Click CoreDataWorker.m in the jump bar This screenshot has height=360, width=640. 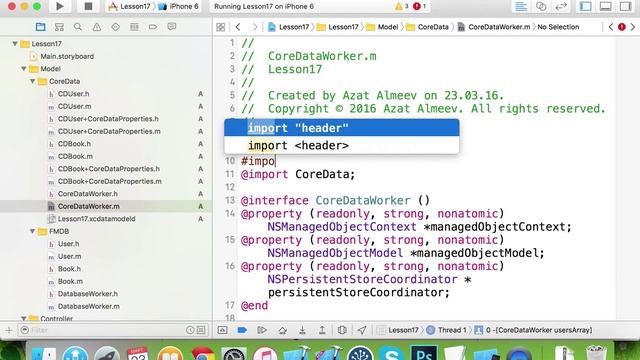click(494, 27)
